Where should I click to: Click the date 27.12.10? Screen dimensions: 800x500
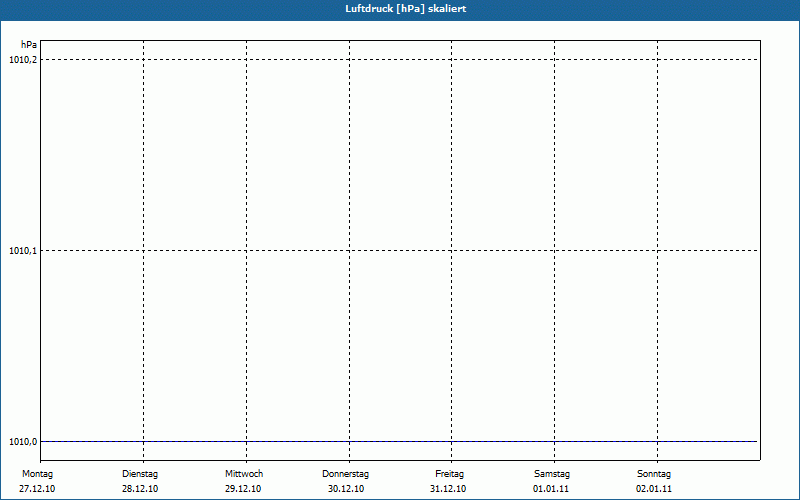coord(37,489)
